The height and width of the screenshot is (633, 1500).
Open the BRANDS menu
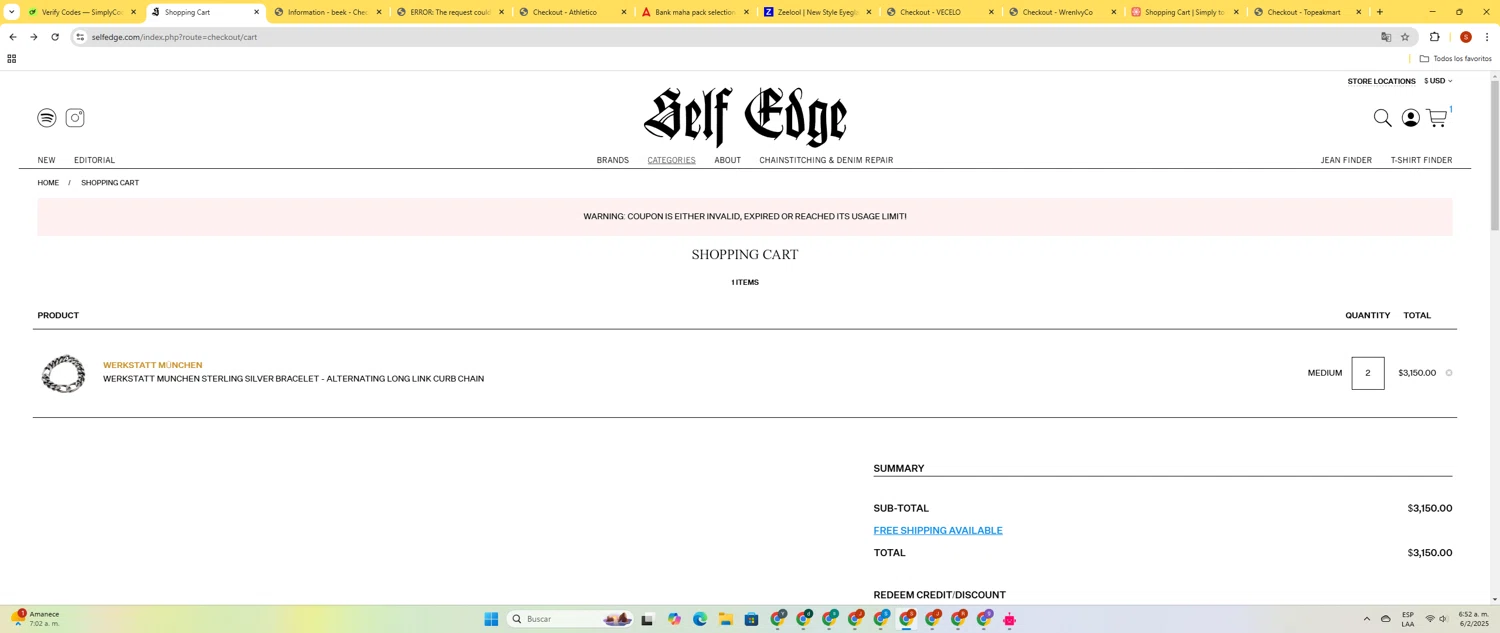point(613,160)
